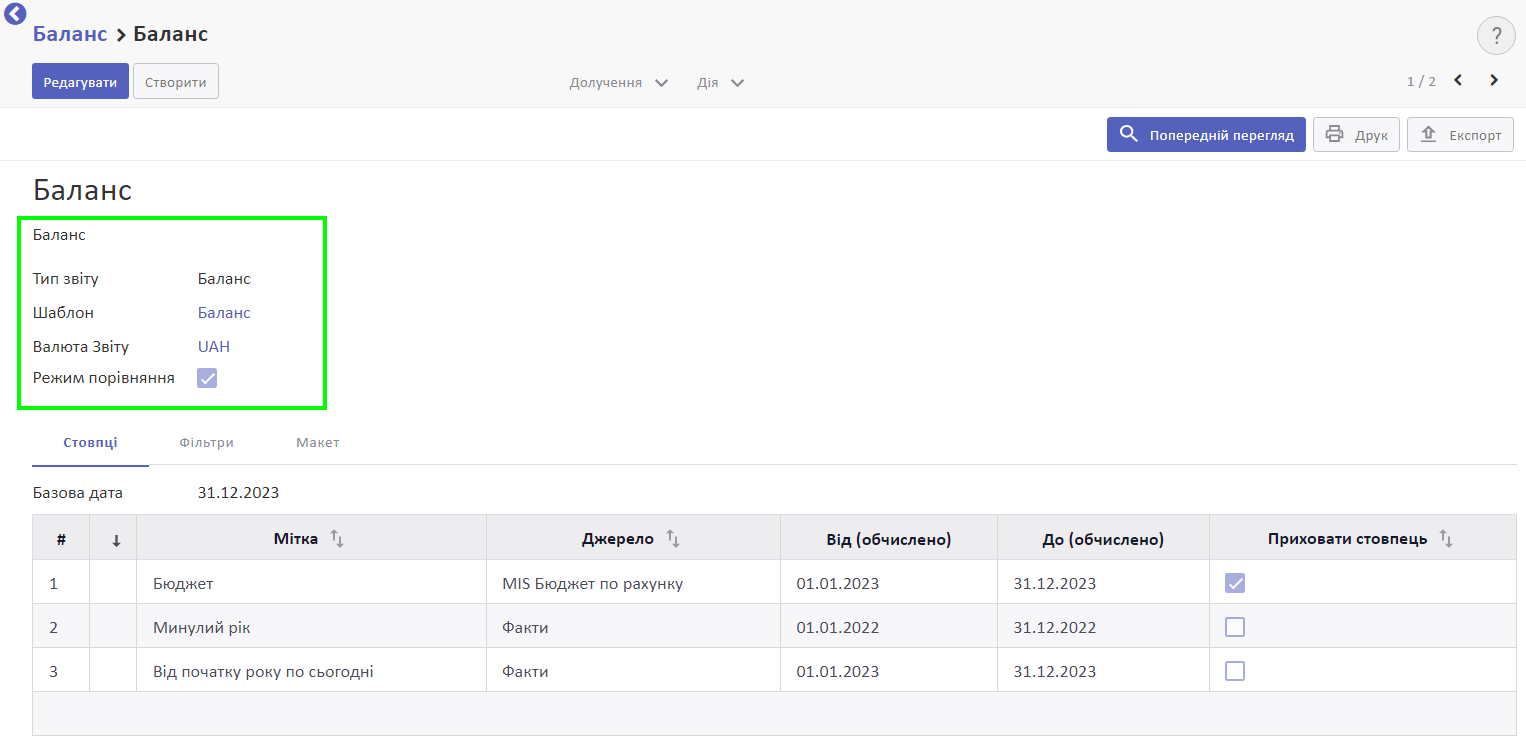Click the Тип звіту value Баланс
This screenshot has width=1526, height=748.
(224, 278)
